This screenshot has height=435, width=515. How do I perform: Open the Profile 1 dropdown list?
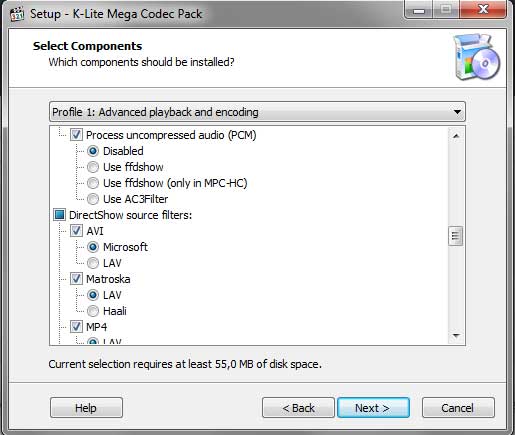tap(257, 112)
